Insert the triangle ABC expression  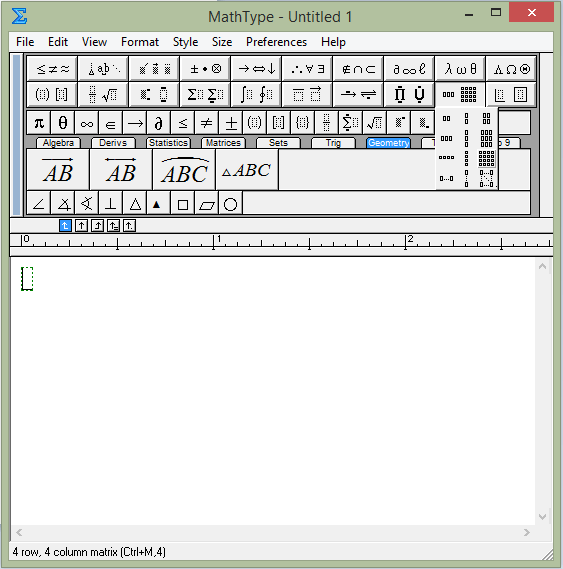tap(247, 169)
